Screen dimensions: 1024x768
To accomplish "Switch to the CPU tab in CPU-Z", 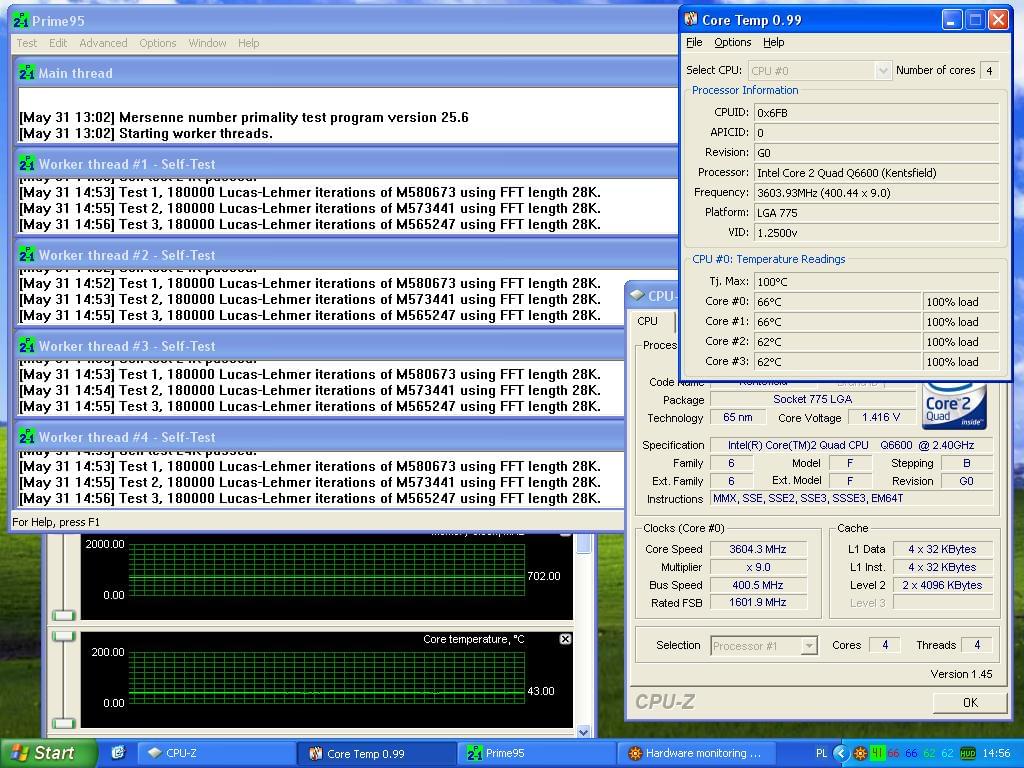I will [648, 321].
